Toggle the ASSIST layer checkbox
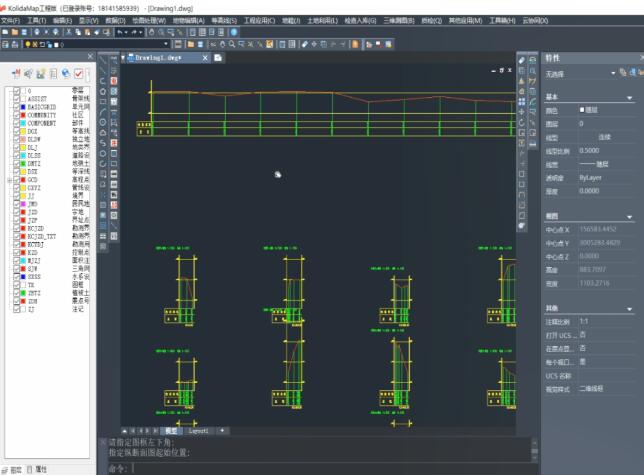 coord(17,100)
